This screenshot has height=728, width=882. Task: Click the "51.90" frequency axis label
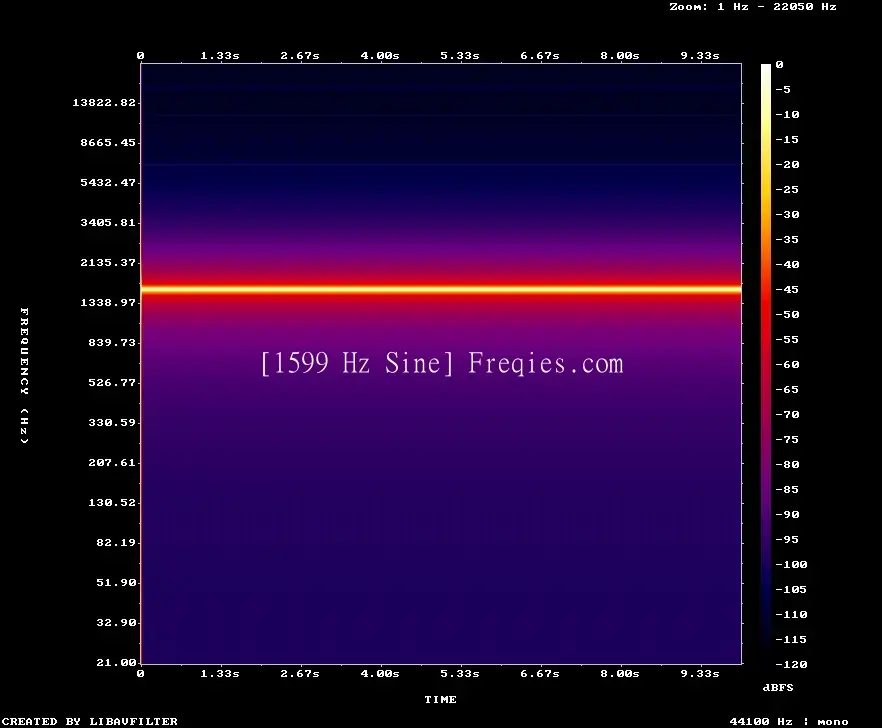point(116,582)
